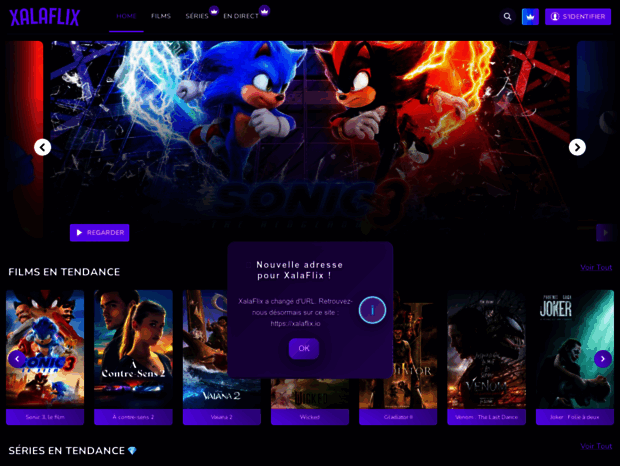This screenshot has width=620, height=466.
Task: Click the S'identifier login button
Action: click(578, 17)
